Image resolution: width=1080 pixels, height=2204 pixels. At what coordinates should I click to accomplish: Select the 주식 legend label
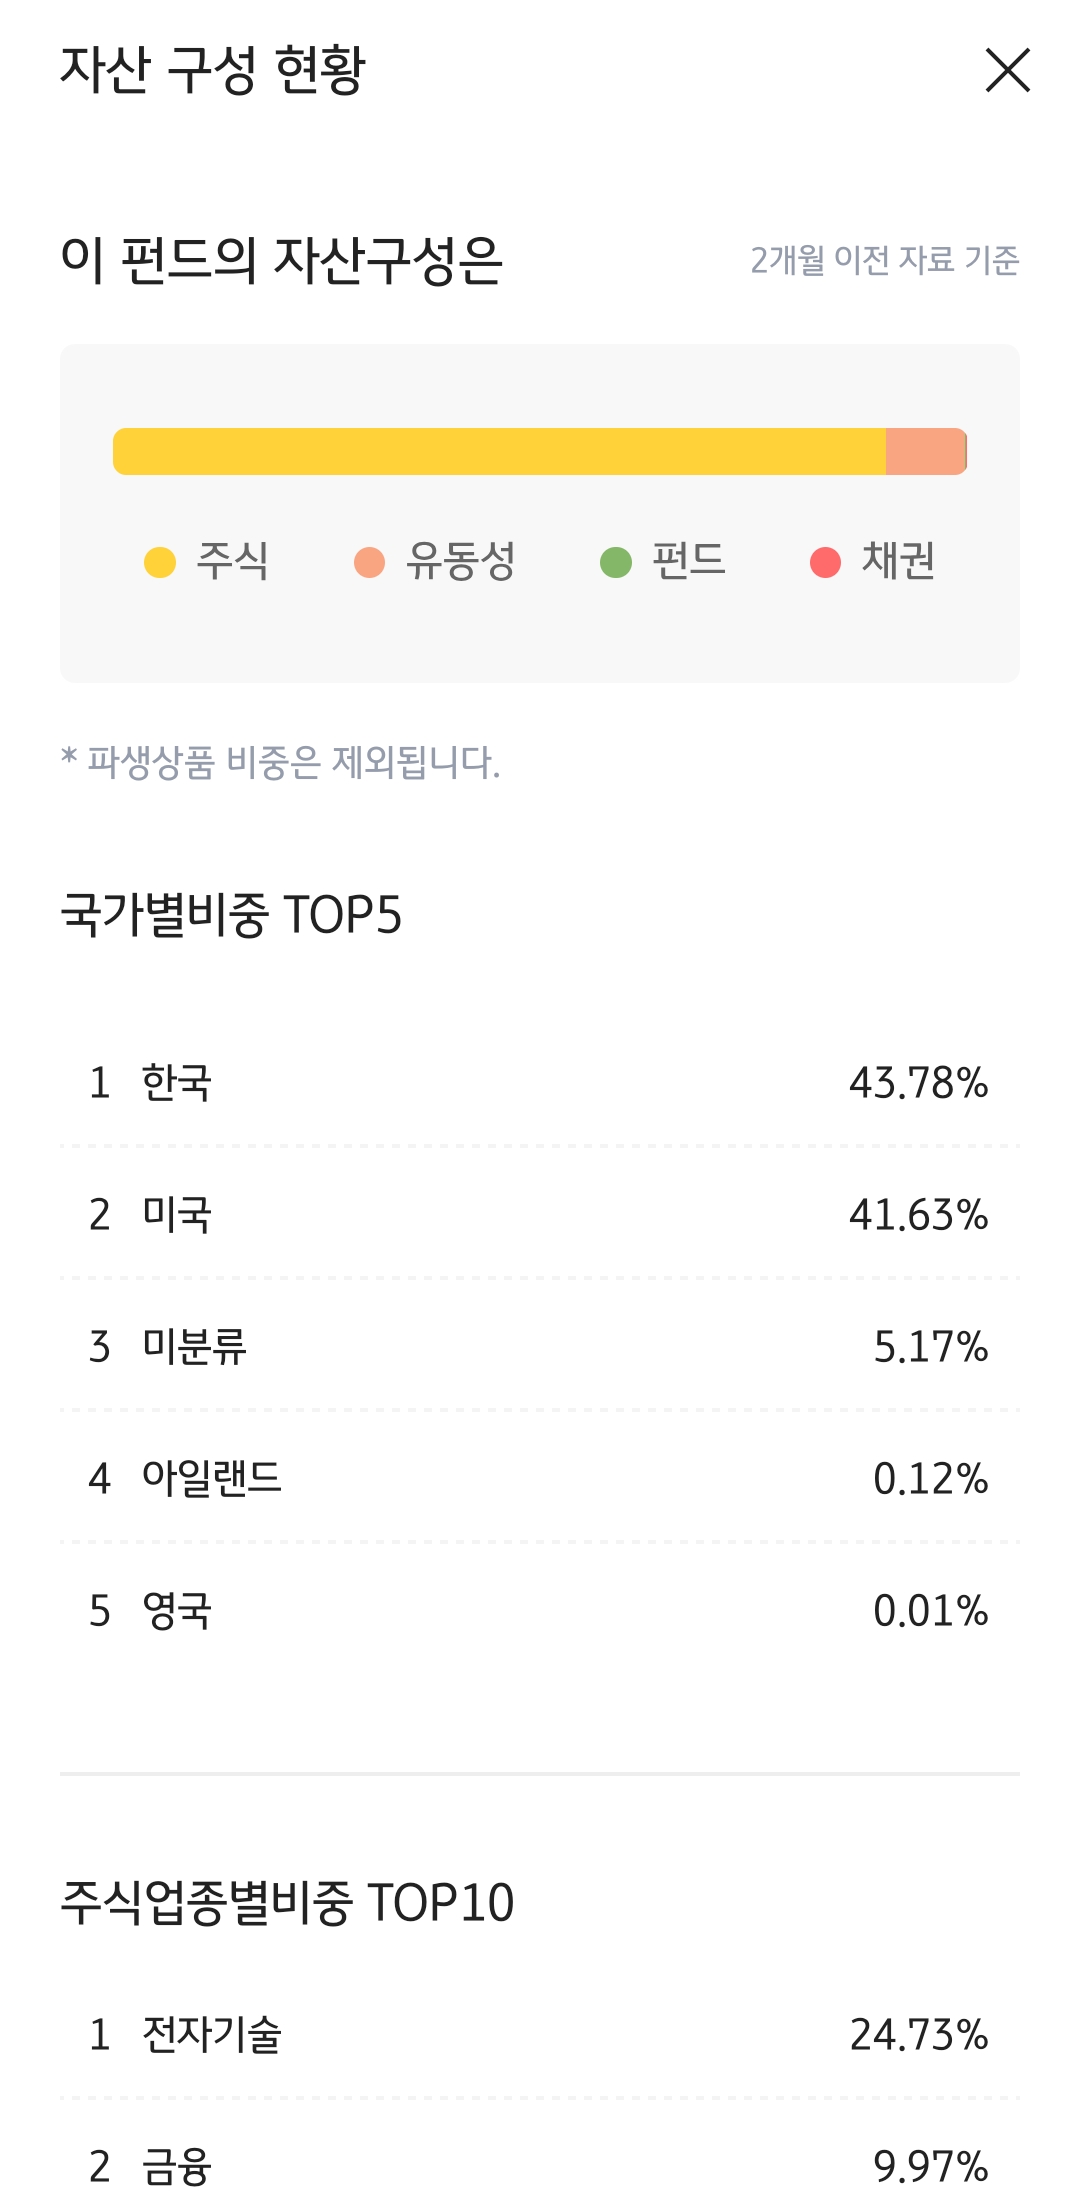click(232, 561)
